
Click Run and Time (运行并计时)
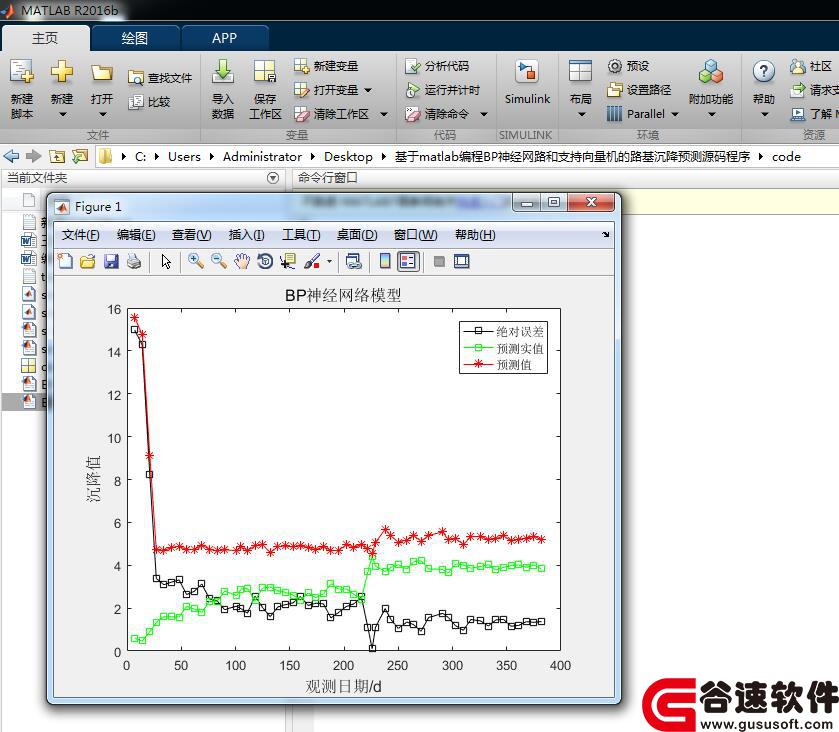(x=442, y=90)
